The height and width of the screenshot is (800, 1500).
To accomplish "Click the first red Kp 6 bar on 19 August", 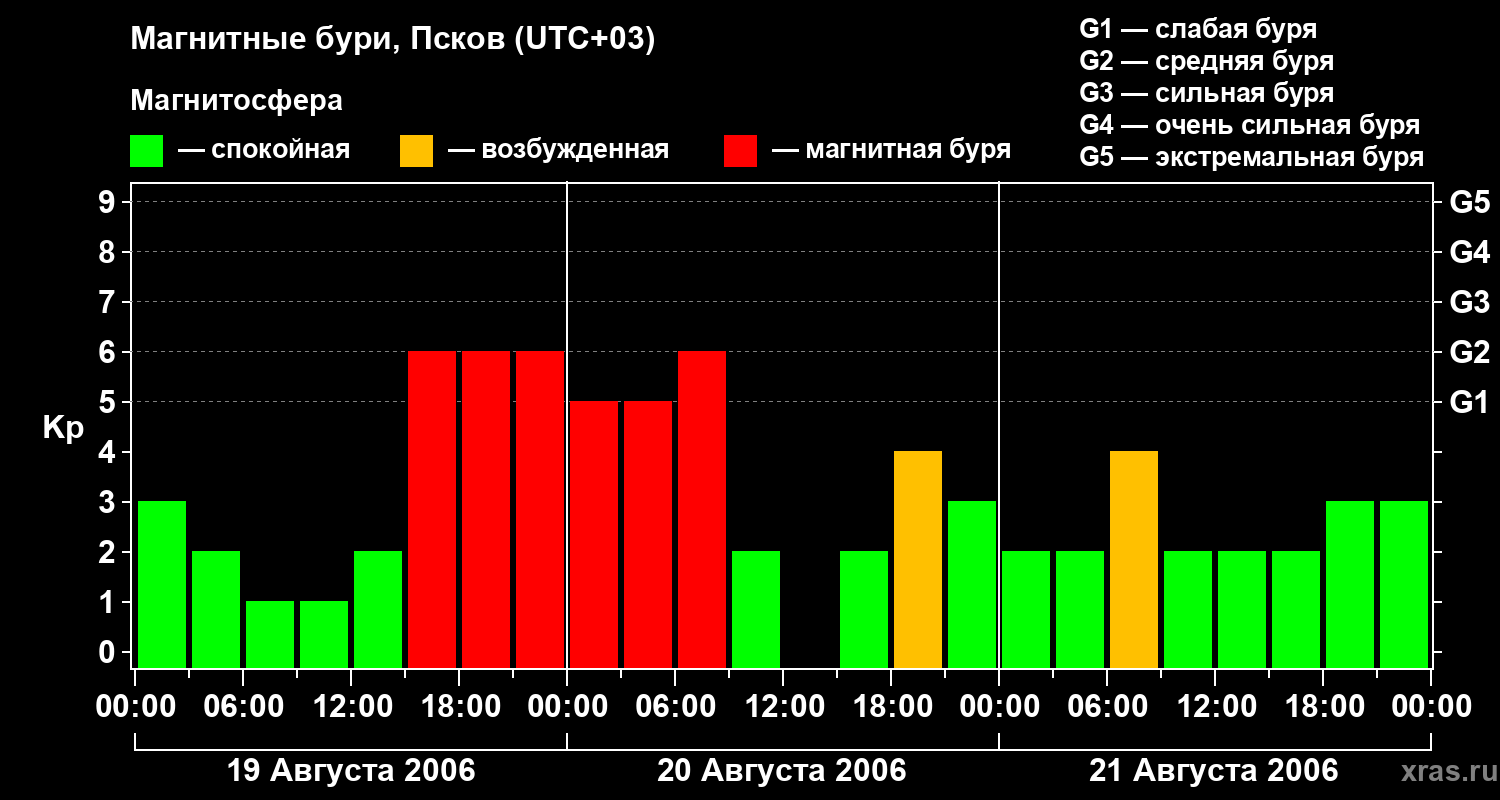I will [x=432, y=510].
